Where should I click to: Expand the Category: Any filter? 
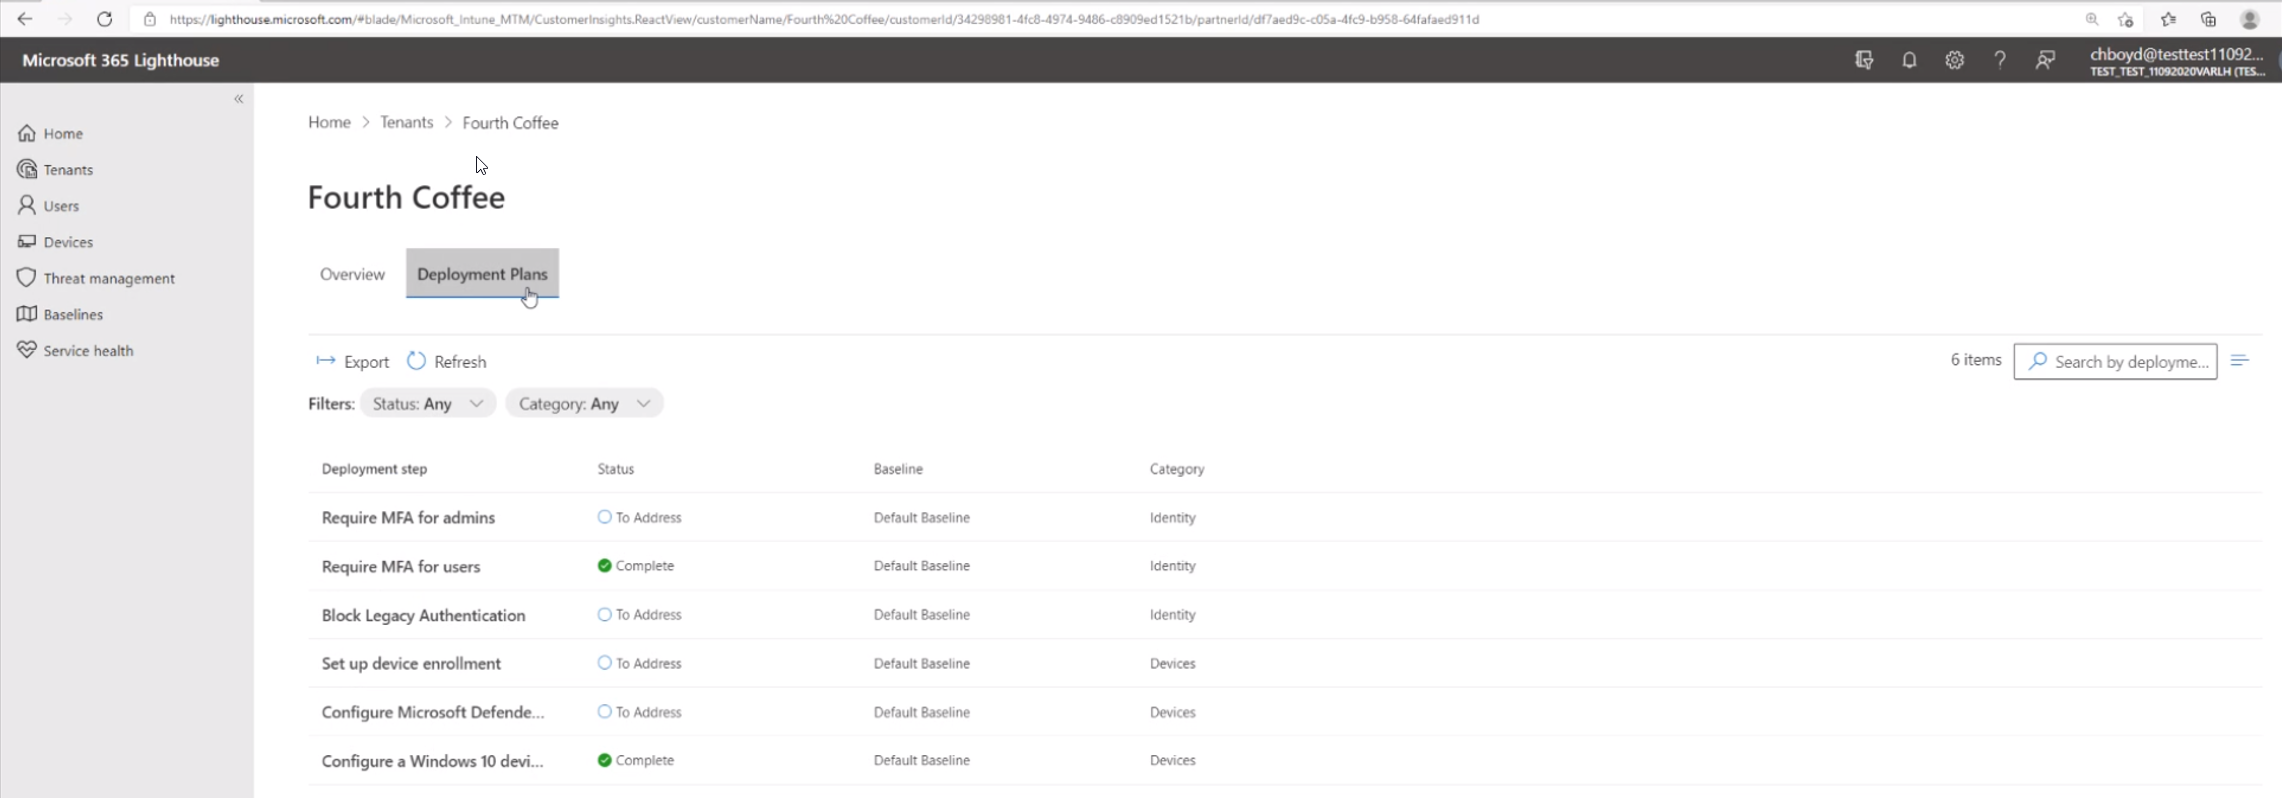[584, 404]
